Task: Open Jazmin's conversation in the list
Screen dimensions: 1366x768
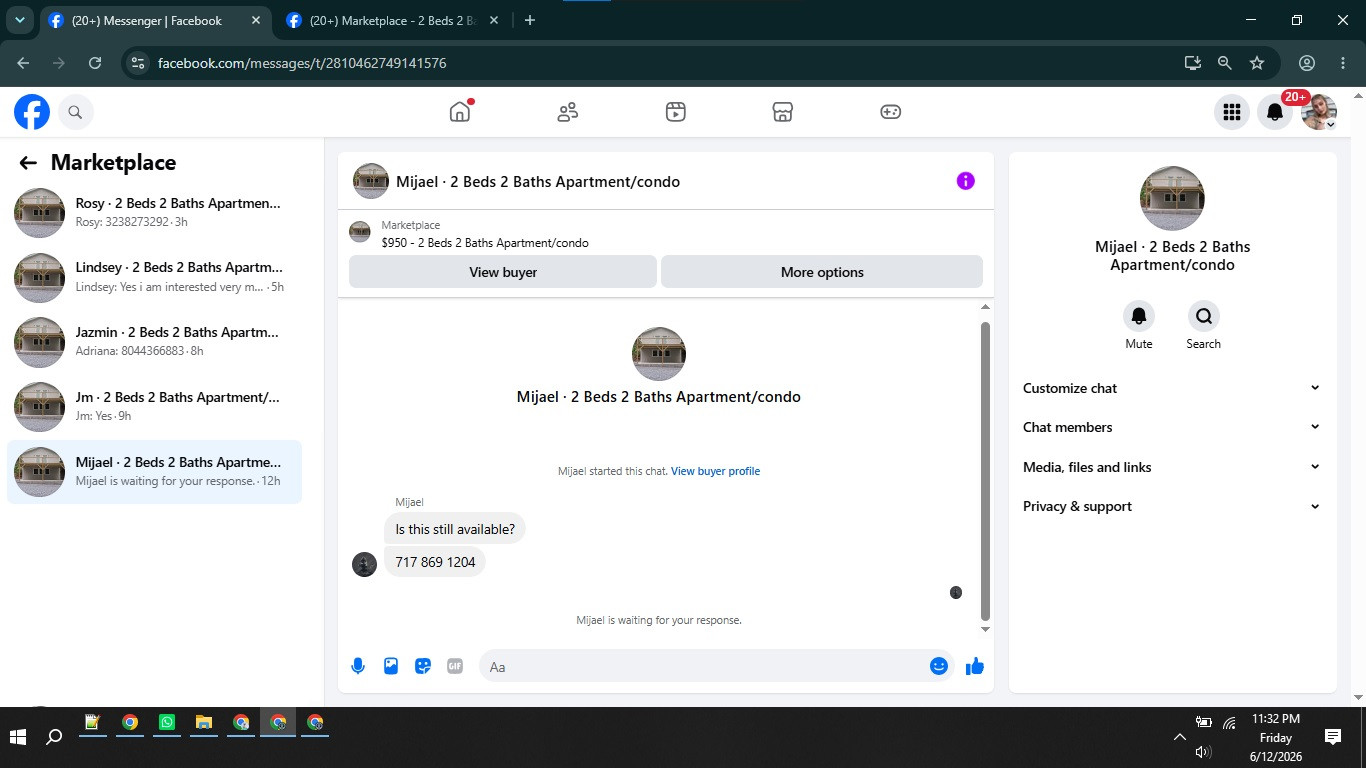Action: tap(154, 342)
